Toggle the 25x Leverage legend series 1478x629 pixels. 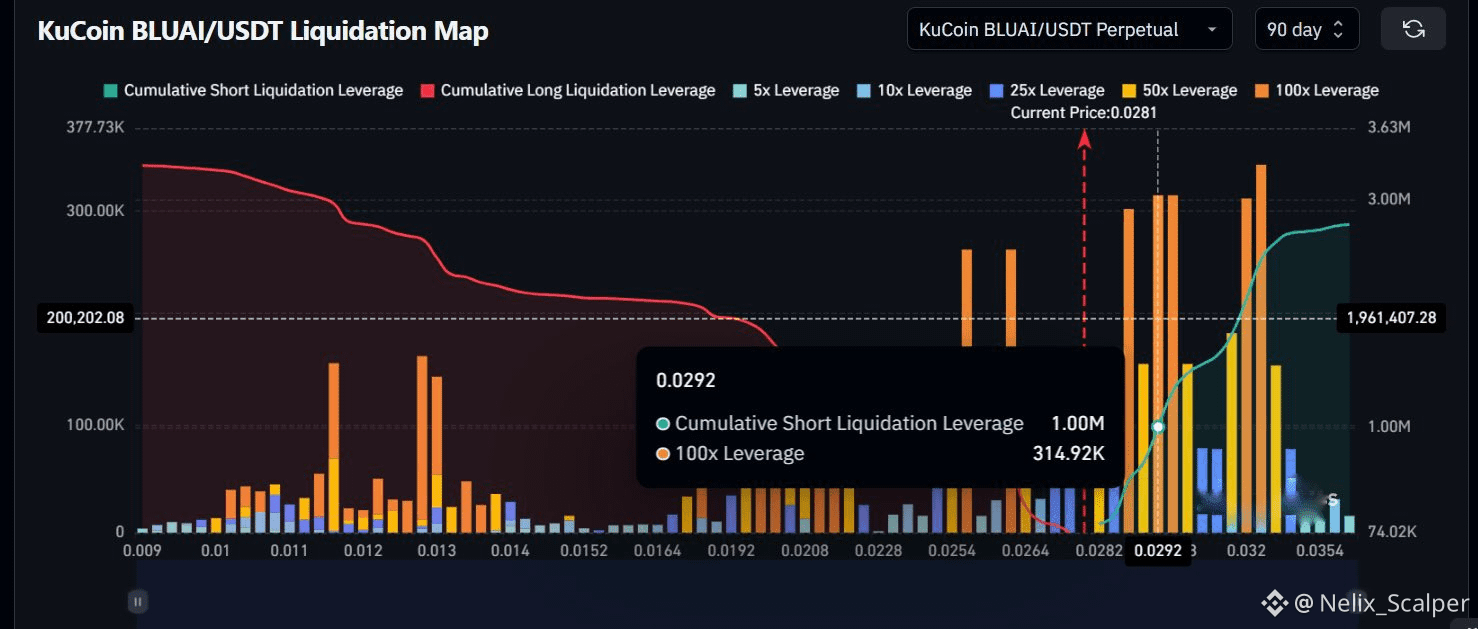pyautogui.click(x=1047, y=90)
